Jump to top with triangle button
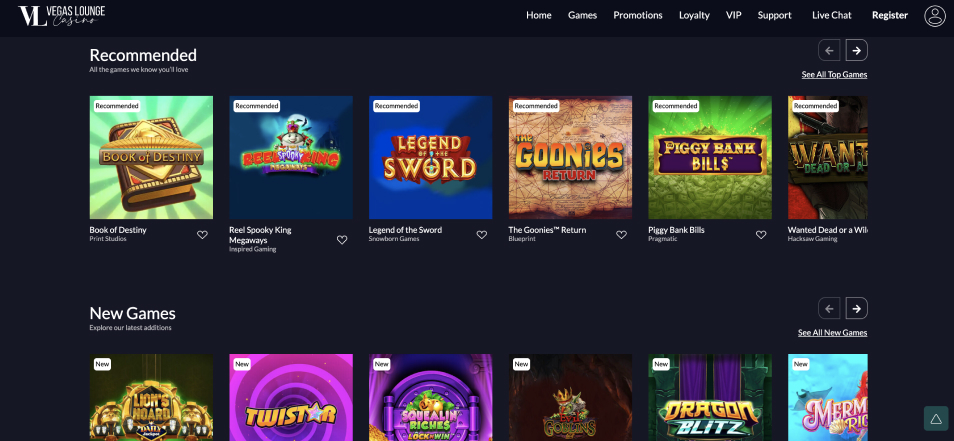This screenshot has height=441, width=954. [x=936, y=418]
